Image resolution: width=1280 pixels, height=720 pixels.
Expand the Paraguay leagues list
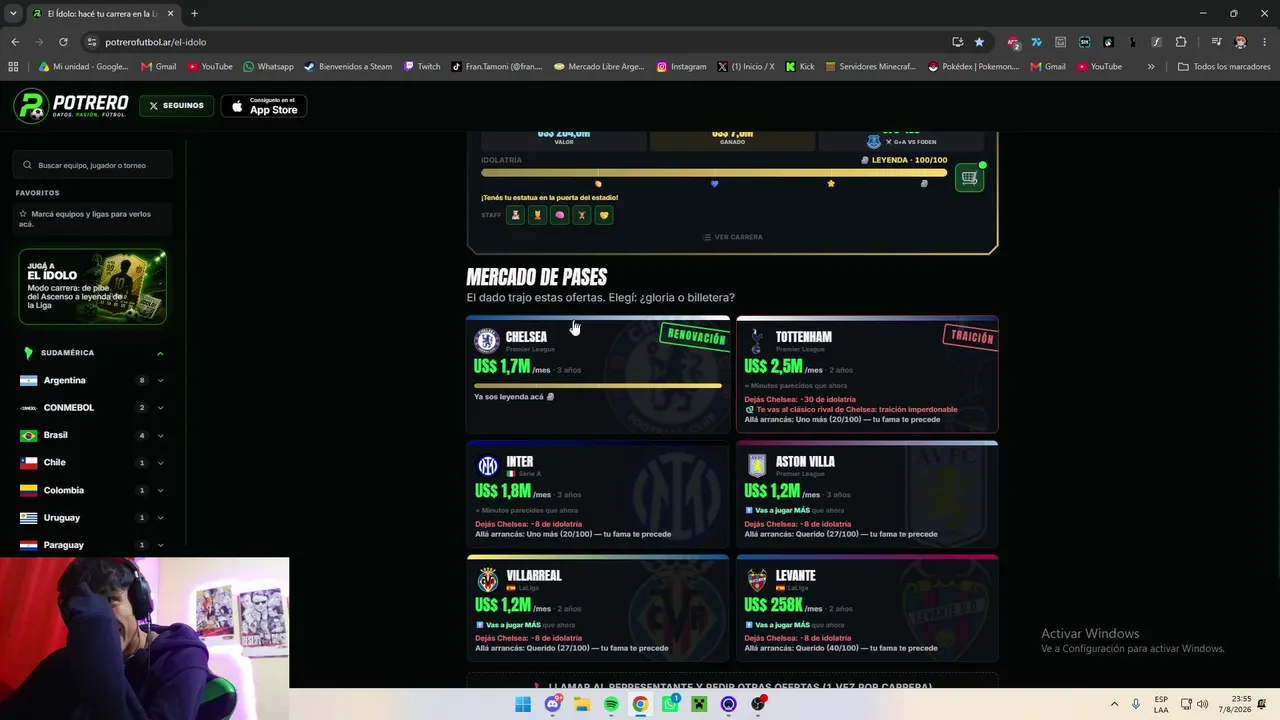[x=160, y=545]
